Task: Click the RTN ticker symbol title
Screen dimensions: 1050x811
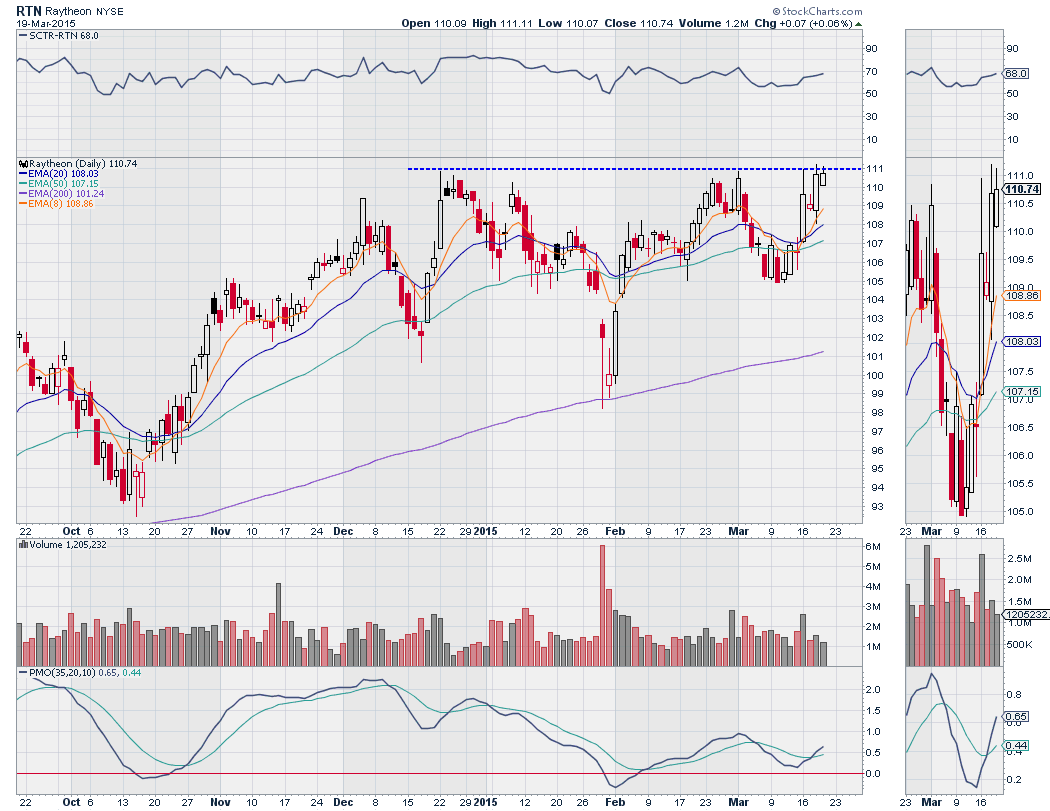Action: click(x=29, y=11)
